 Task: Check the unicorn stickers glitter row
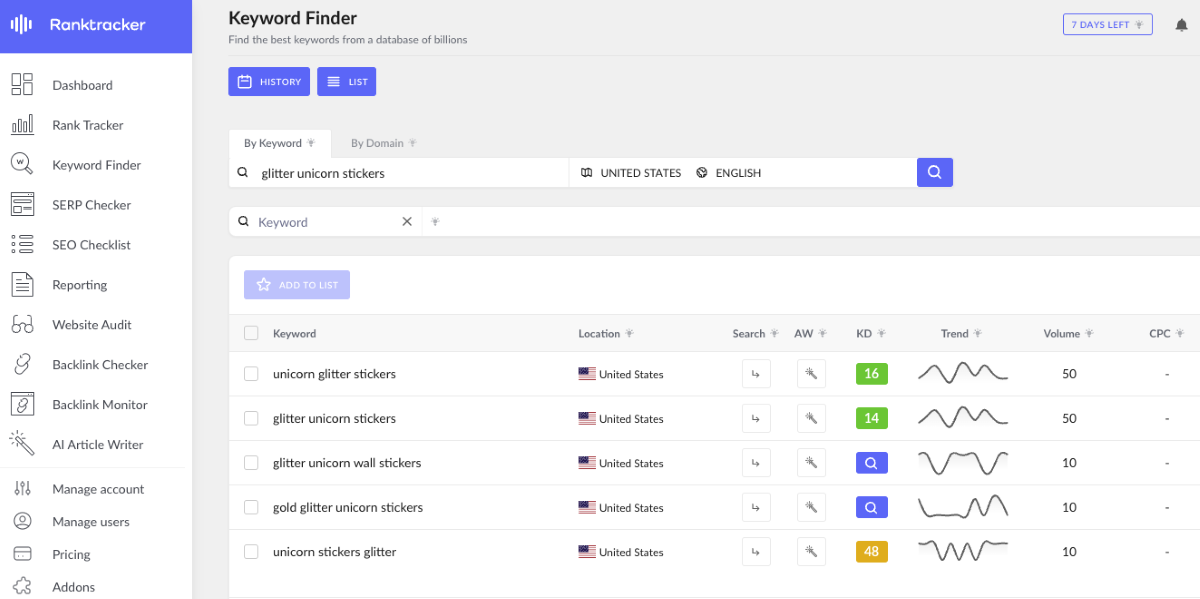(x=251, y=551)
